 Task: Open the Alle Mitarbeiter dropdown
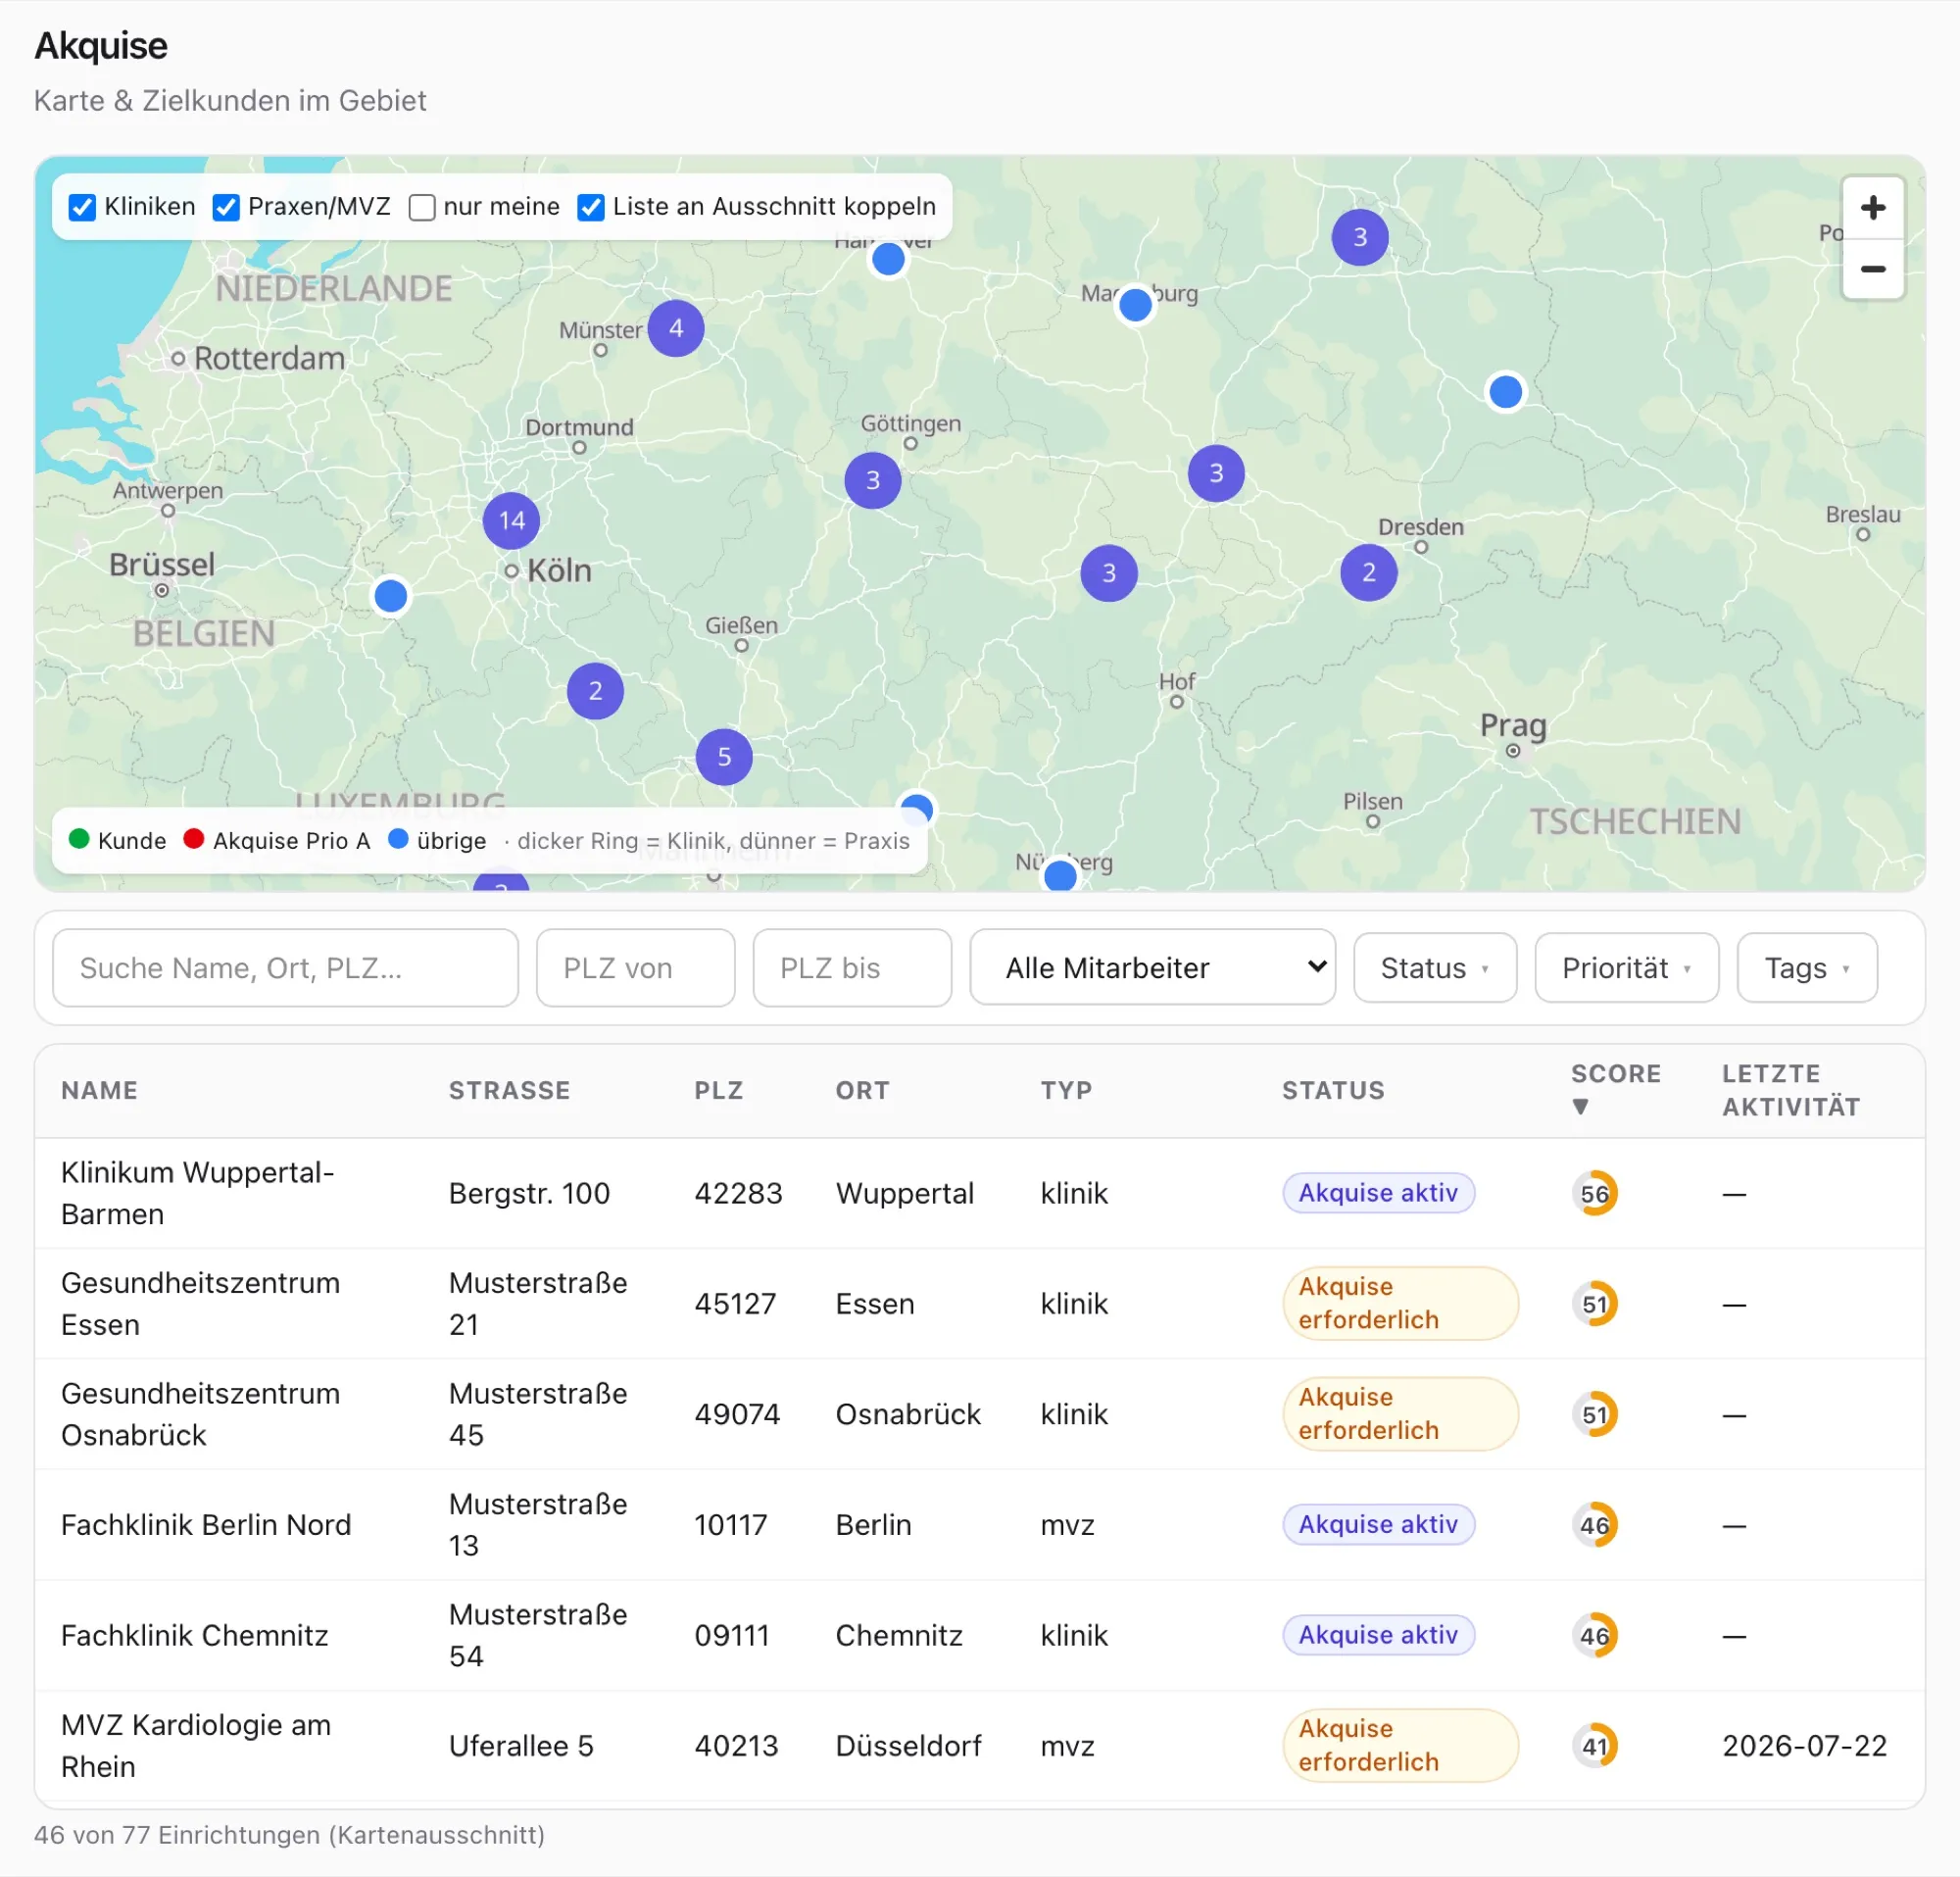coord(1152,967)
